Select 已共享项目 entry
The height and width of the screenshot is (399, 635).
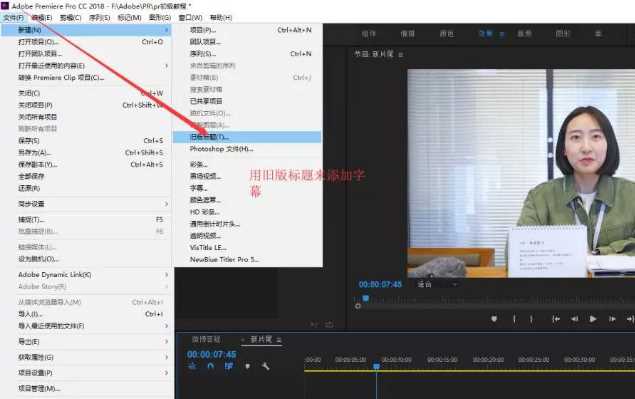(248, 101)
